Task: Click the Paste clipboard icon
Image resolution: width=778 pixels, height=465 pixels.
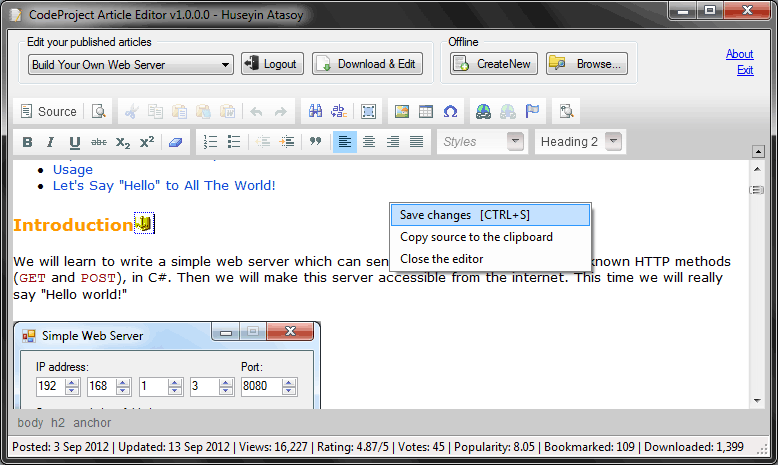Action: tap(179, 111)
